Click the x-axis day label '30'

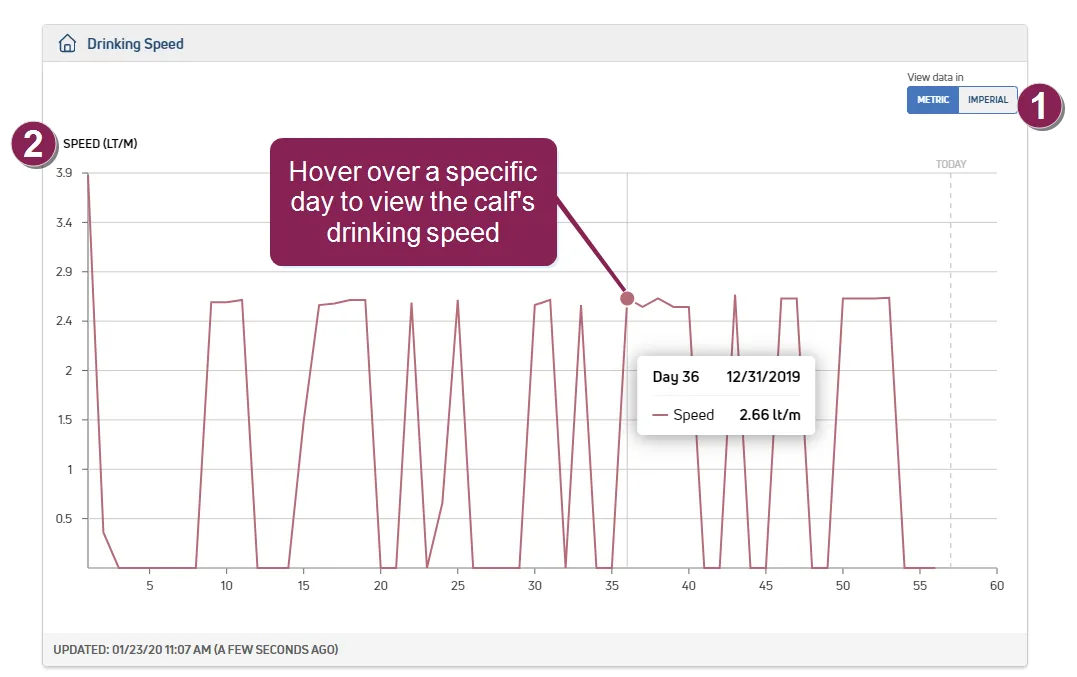(x=535, y=586)
